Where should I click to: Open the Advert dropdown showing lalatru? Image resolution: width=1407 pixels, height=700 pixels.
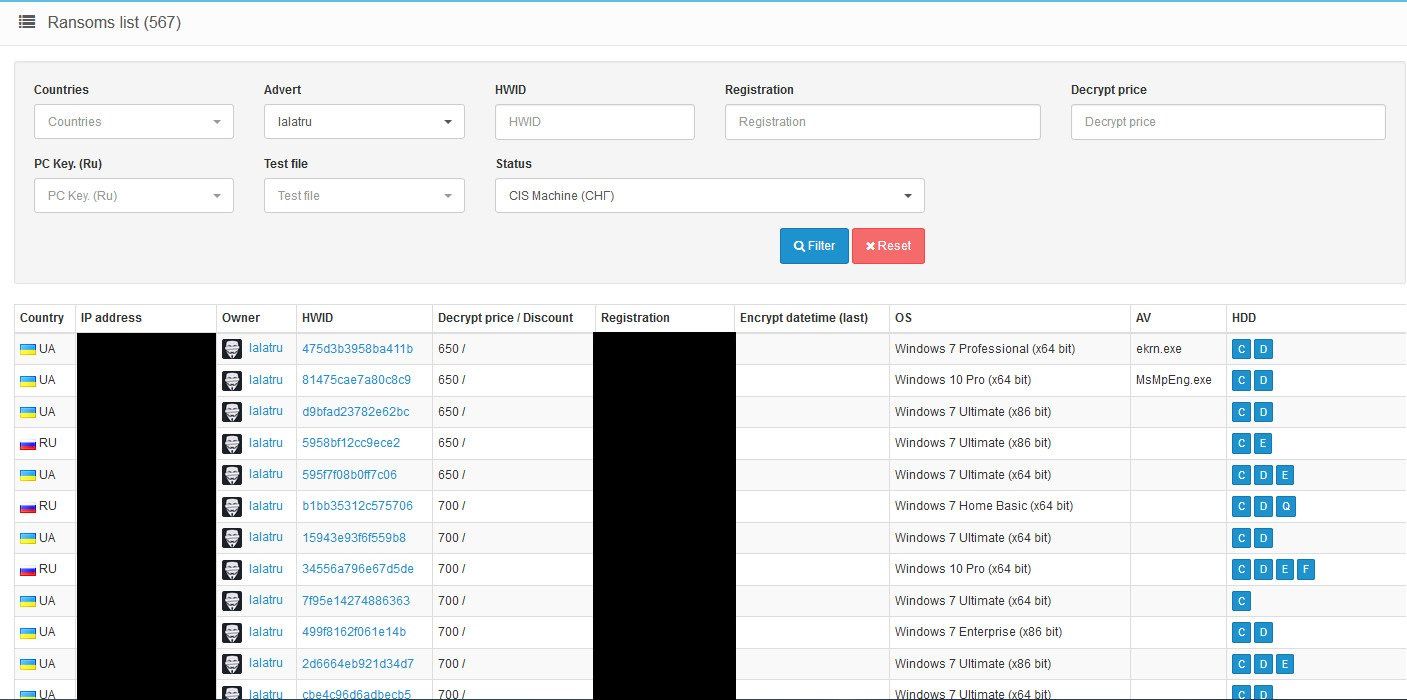[x=364, y=122]
